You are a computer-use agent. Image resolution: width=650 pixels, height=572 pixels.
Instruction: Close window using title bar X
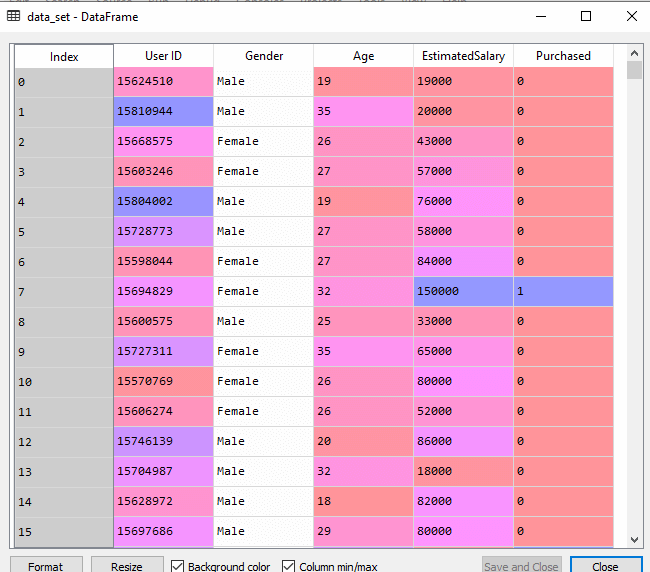click(x=631, y=16)
